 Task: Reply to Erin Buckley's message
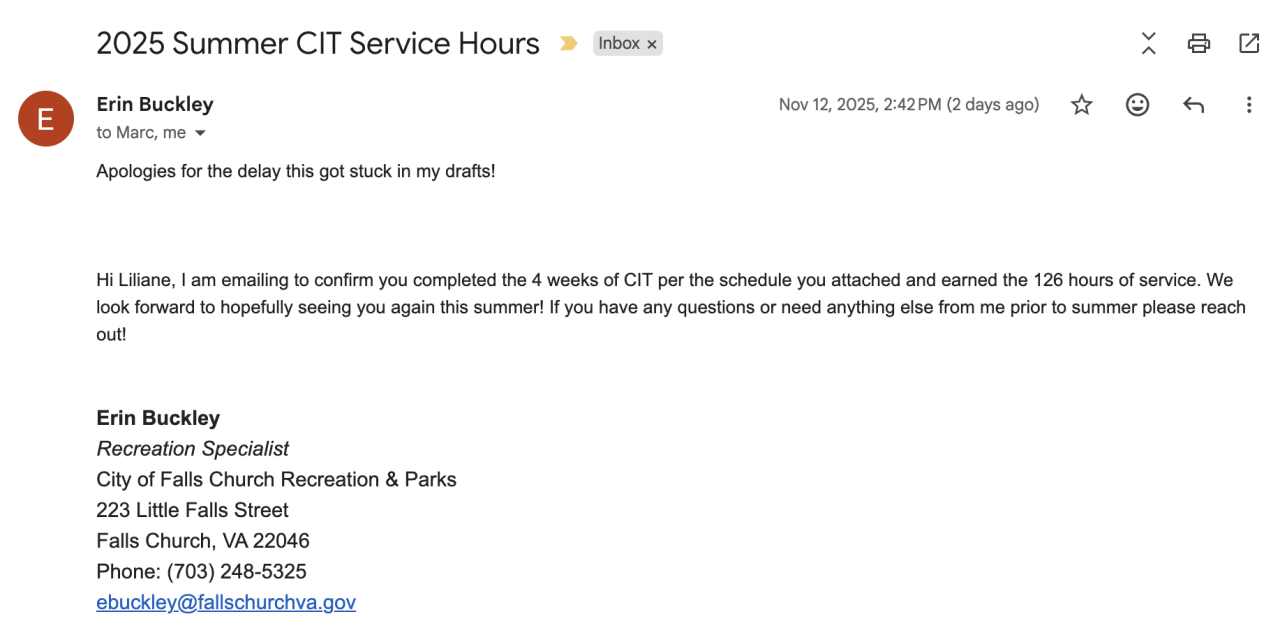click(1193, 105)
